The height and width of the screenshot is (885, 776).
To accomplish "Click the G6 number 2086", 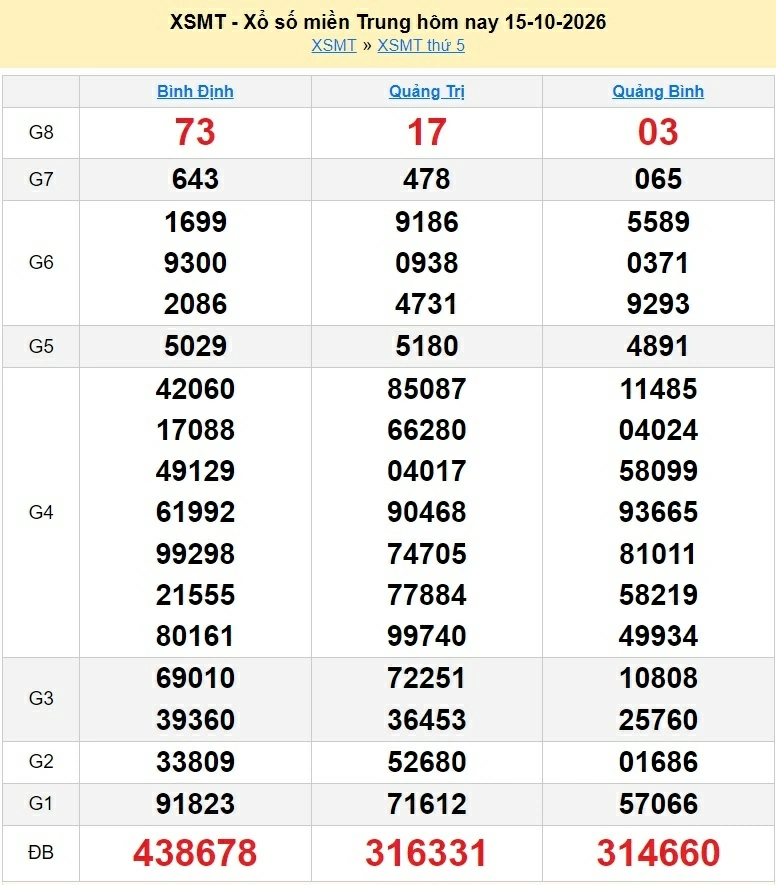I will 195,304.
